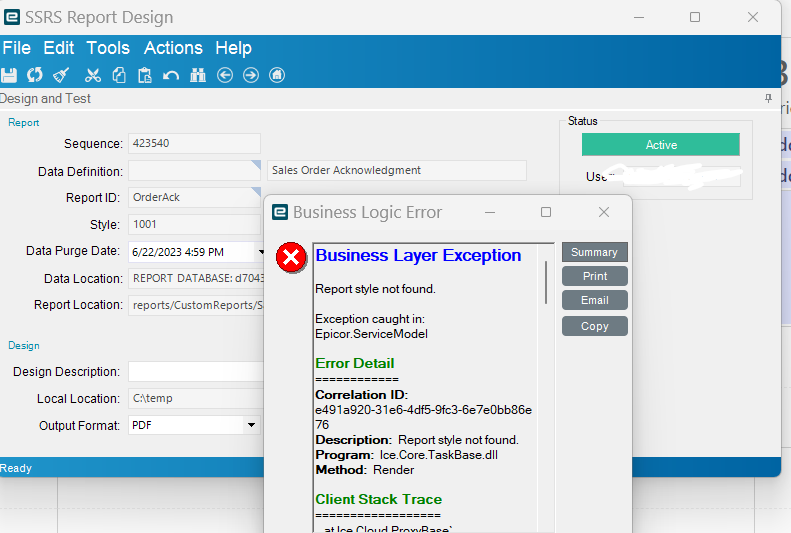
Task: Click the Local Location field C:\temp
Action: pyautogui.click(x=196, y=398)
